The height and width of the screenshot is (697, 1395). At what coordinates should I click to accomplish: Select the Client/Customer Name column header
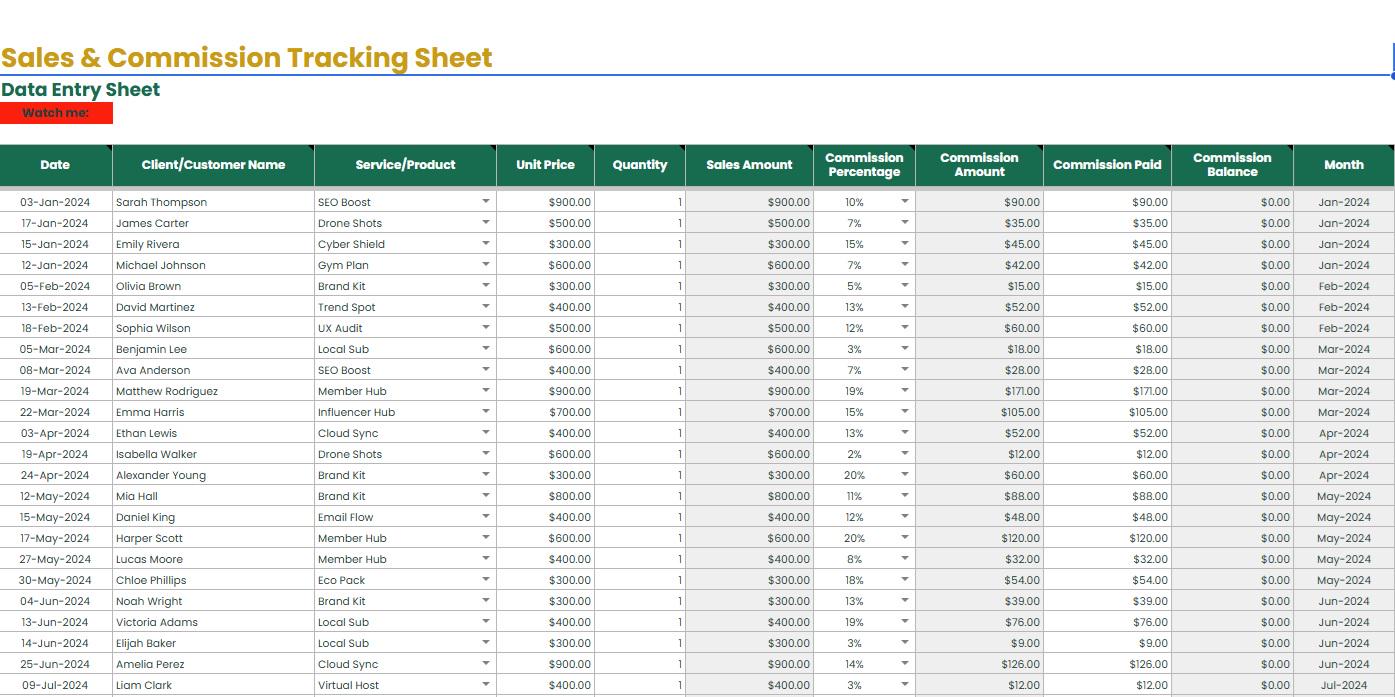(213, 165)
